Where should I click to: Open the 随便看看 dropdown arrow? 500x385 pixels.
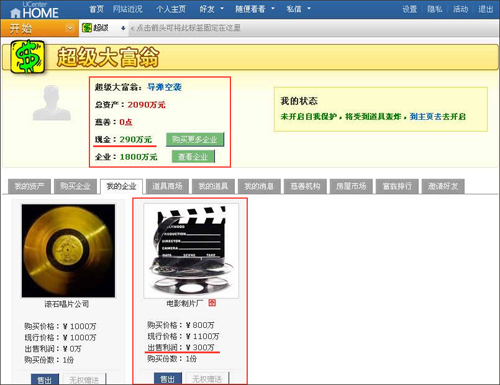pyautogui.click(x=273, y=9)
